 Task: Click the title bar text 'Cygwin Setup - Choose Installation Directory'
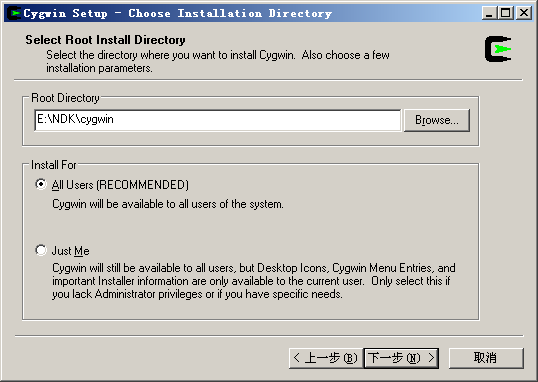pos(178,13)
